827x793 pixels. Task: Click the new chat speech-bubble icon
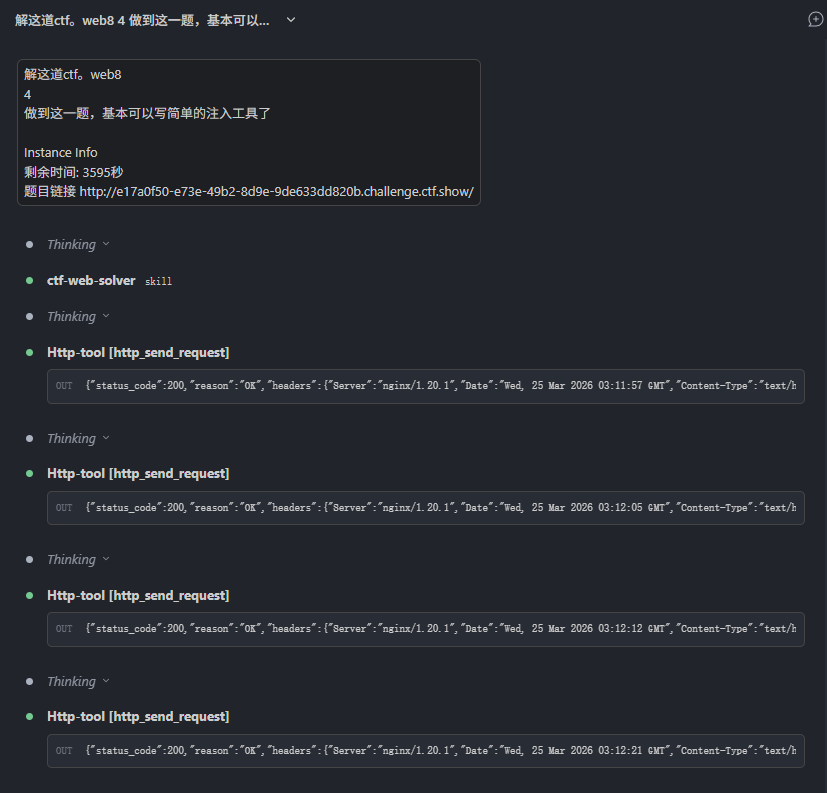click(x=815, y=19)
